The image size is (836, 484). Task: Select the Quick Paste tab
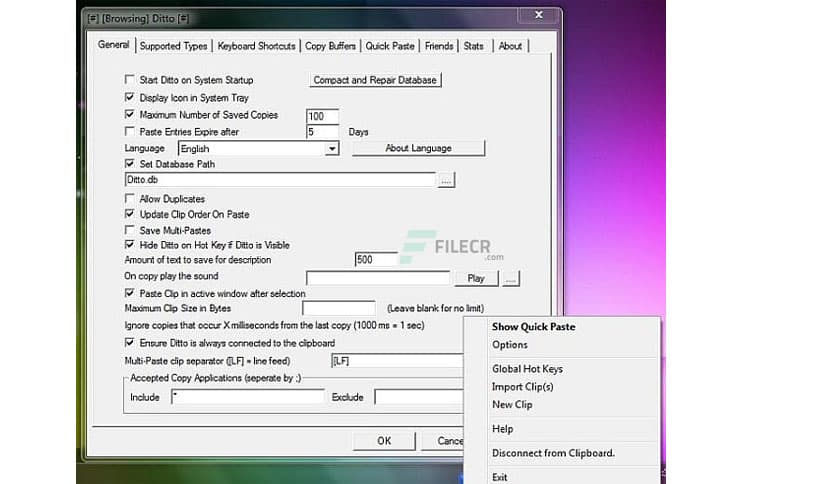pos(391,46)
